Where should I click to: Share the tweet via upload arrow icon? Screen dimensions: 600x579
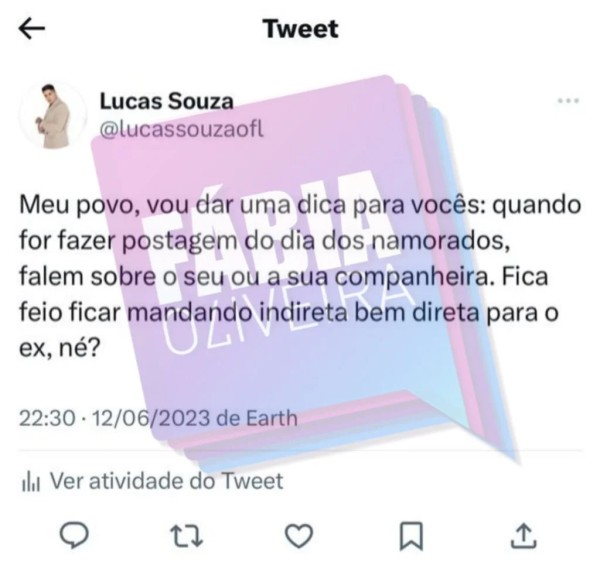pos(524,535)
